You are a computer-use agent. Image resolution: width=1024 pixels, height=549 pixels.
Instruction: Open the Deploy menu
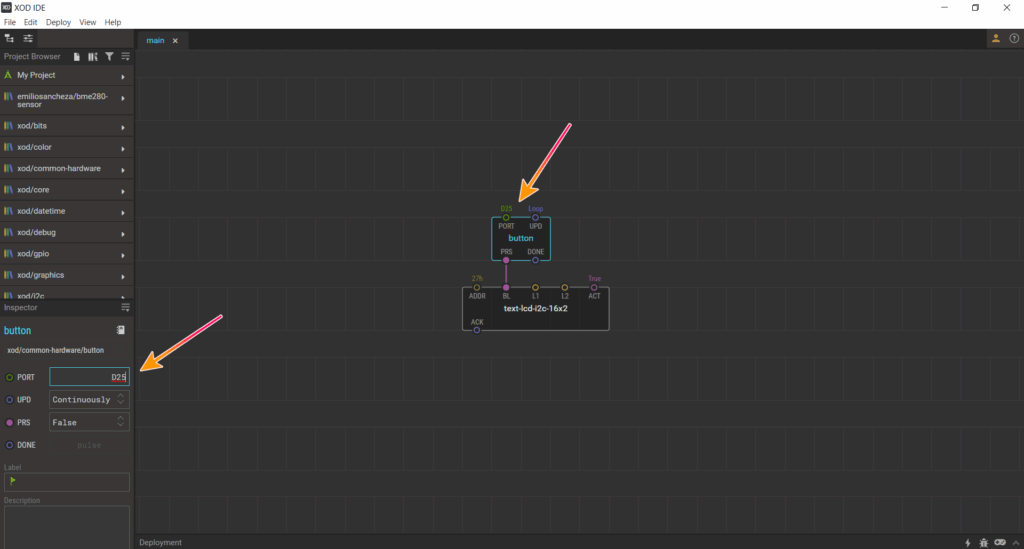pyautogui.click(x=58, y=22)
